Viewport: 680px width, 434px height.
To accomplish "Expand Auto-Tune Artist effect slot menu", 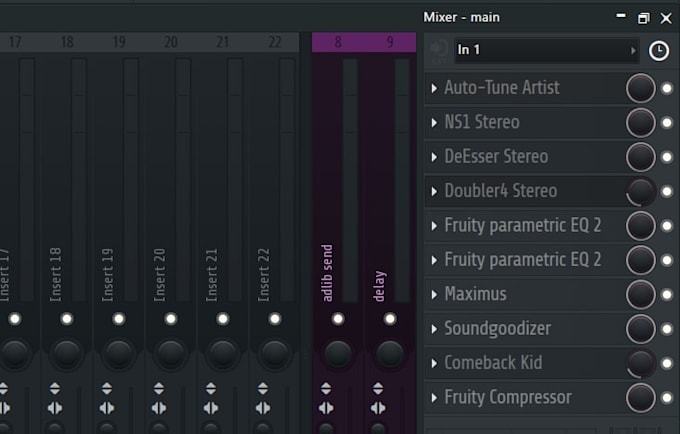I will point(434,88).
